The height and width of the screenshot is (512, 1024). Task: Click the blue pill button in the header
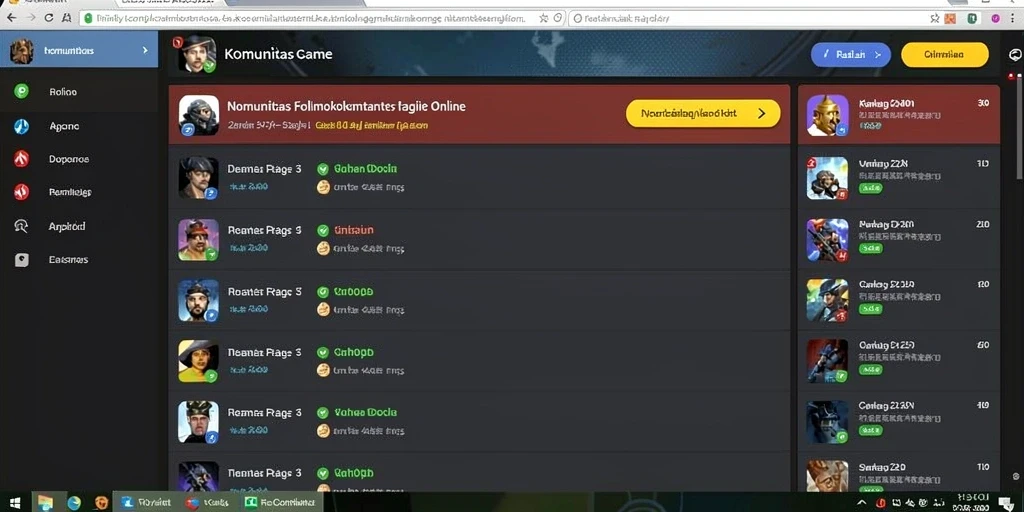[x=850, y=55]
